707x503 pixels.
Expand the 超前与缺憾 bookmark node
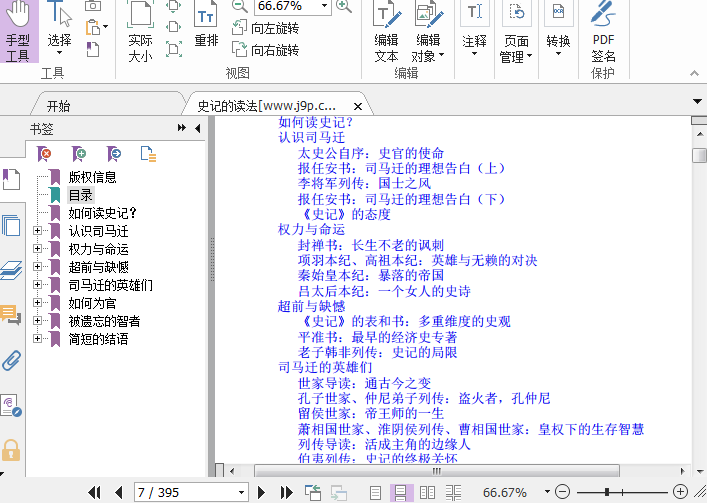point(37,267)
